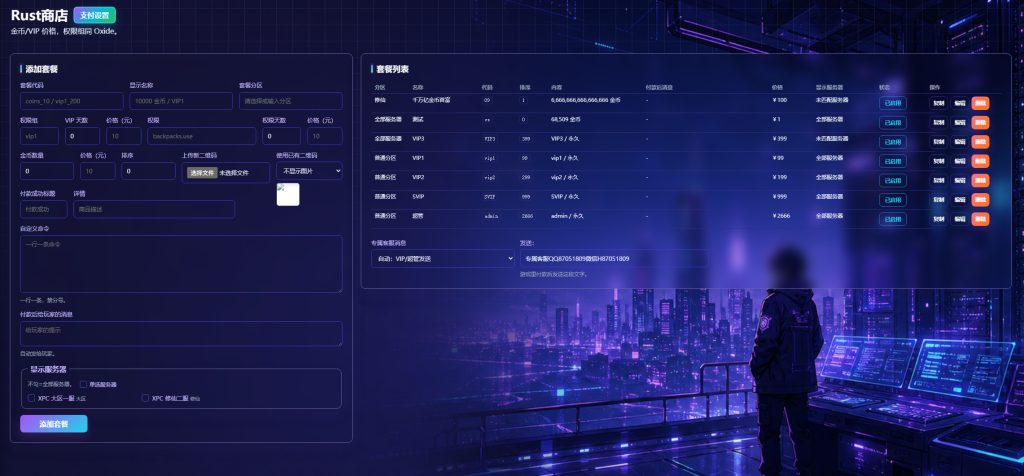1024x476 pixels.
Task: Delete the VIP3 package row
Action: coord(980,142)
